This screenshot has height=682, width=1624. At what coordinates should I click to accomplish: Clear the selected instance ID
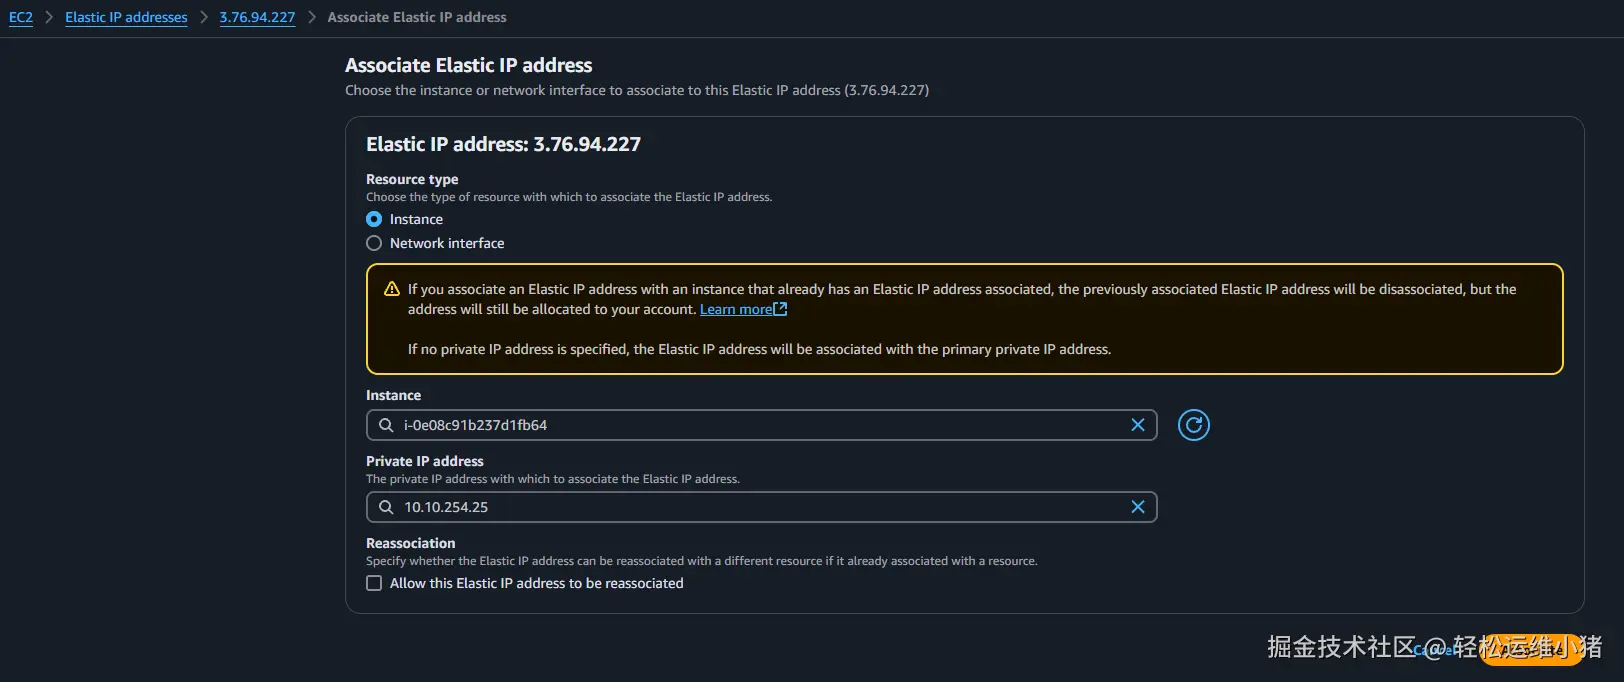tap(1137, 425)
